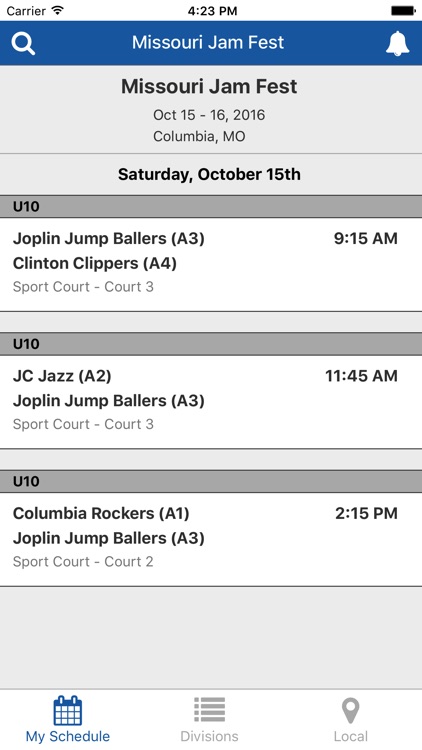422x750 pixels.
Task: Tap Columbia, MO event location text
Action: tap(199, 136)
